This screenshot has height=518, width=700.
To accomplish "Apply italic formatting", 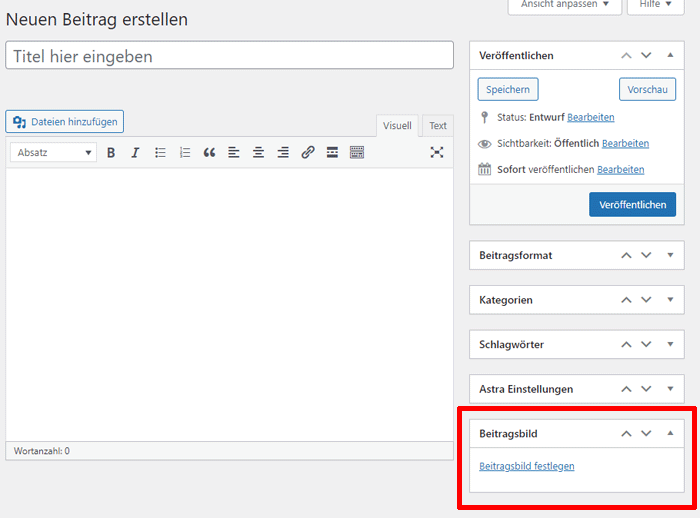I will click(135, 153).
